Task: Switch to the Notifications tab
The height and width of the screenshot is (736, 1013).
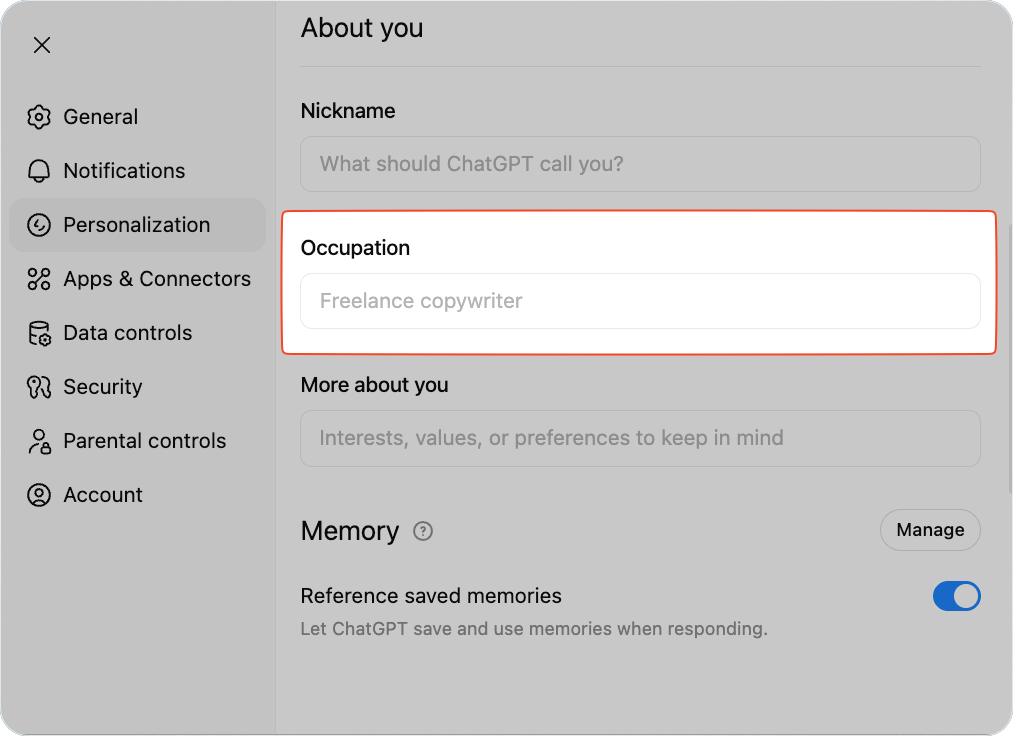Action: point(124,171)
